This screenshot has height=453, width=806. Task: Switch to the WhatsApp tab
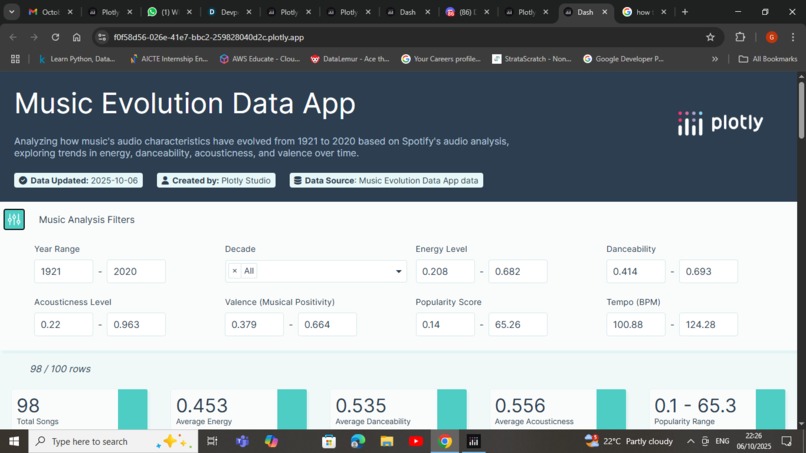click(170, 12)
